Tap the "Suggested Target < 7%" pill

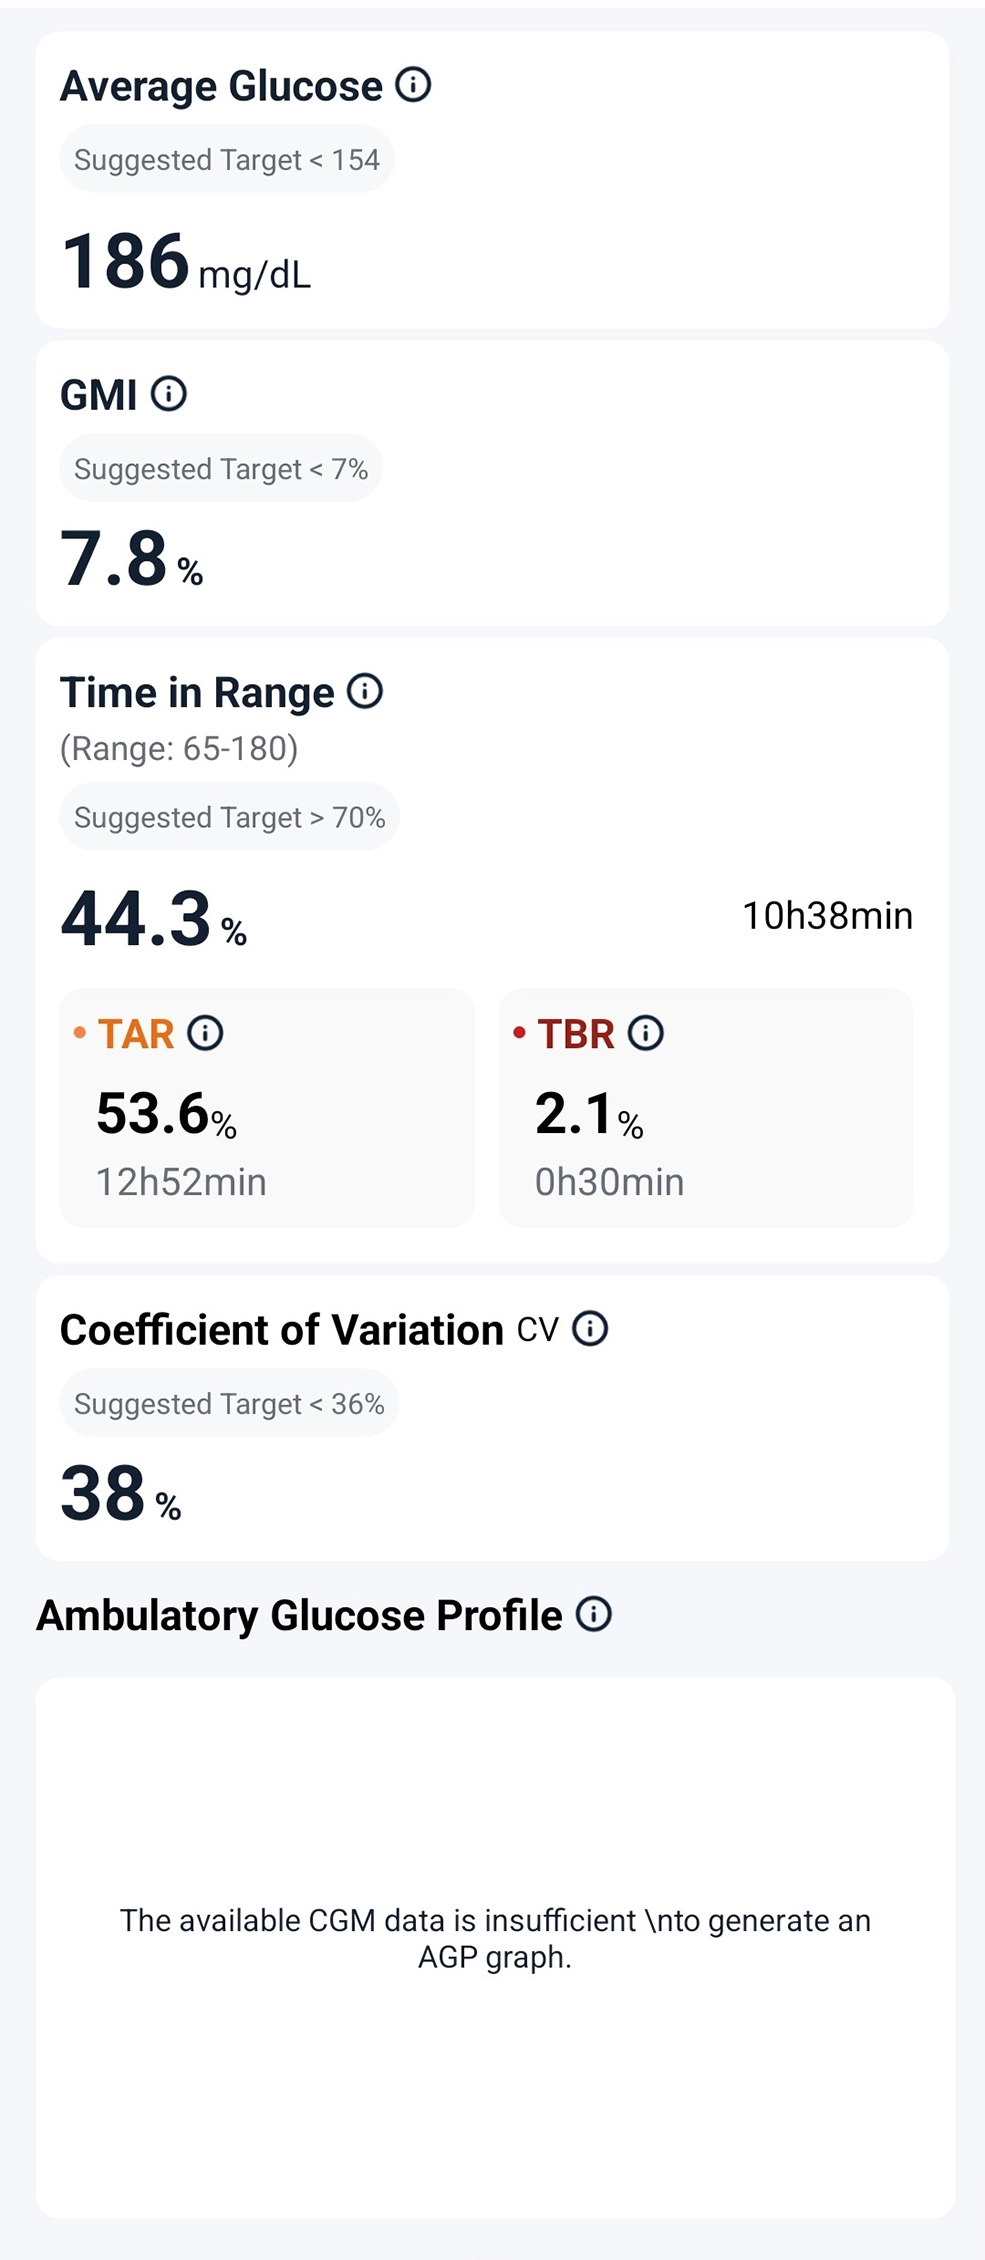point(221,469)
